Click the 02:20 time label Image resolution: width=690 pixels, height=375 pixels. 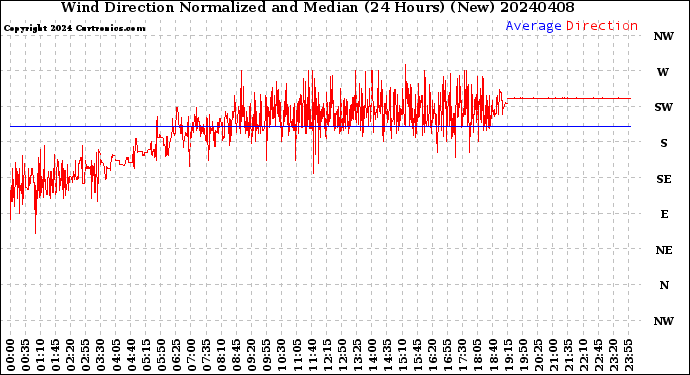(x=71, y=355)
